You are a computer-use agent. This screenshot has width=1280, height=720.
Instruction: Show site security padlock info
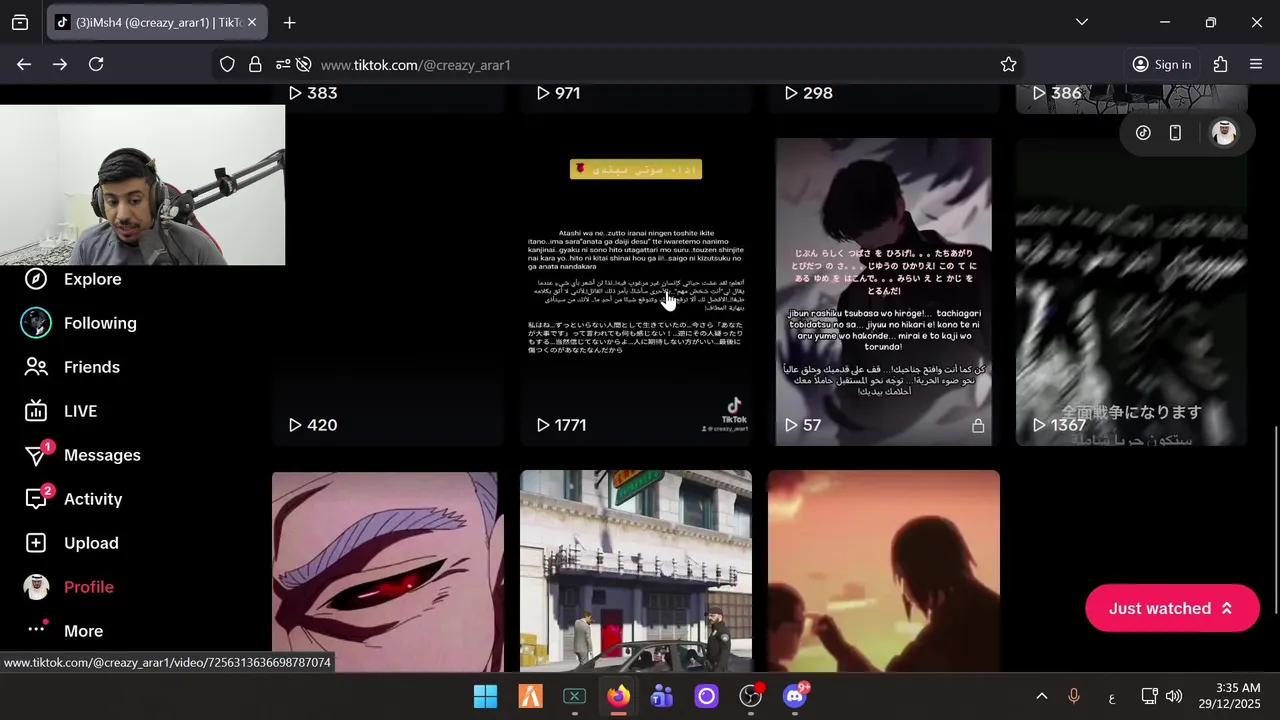tap(255, 64)
